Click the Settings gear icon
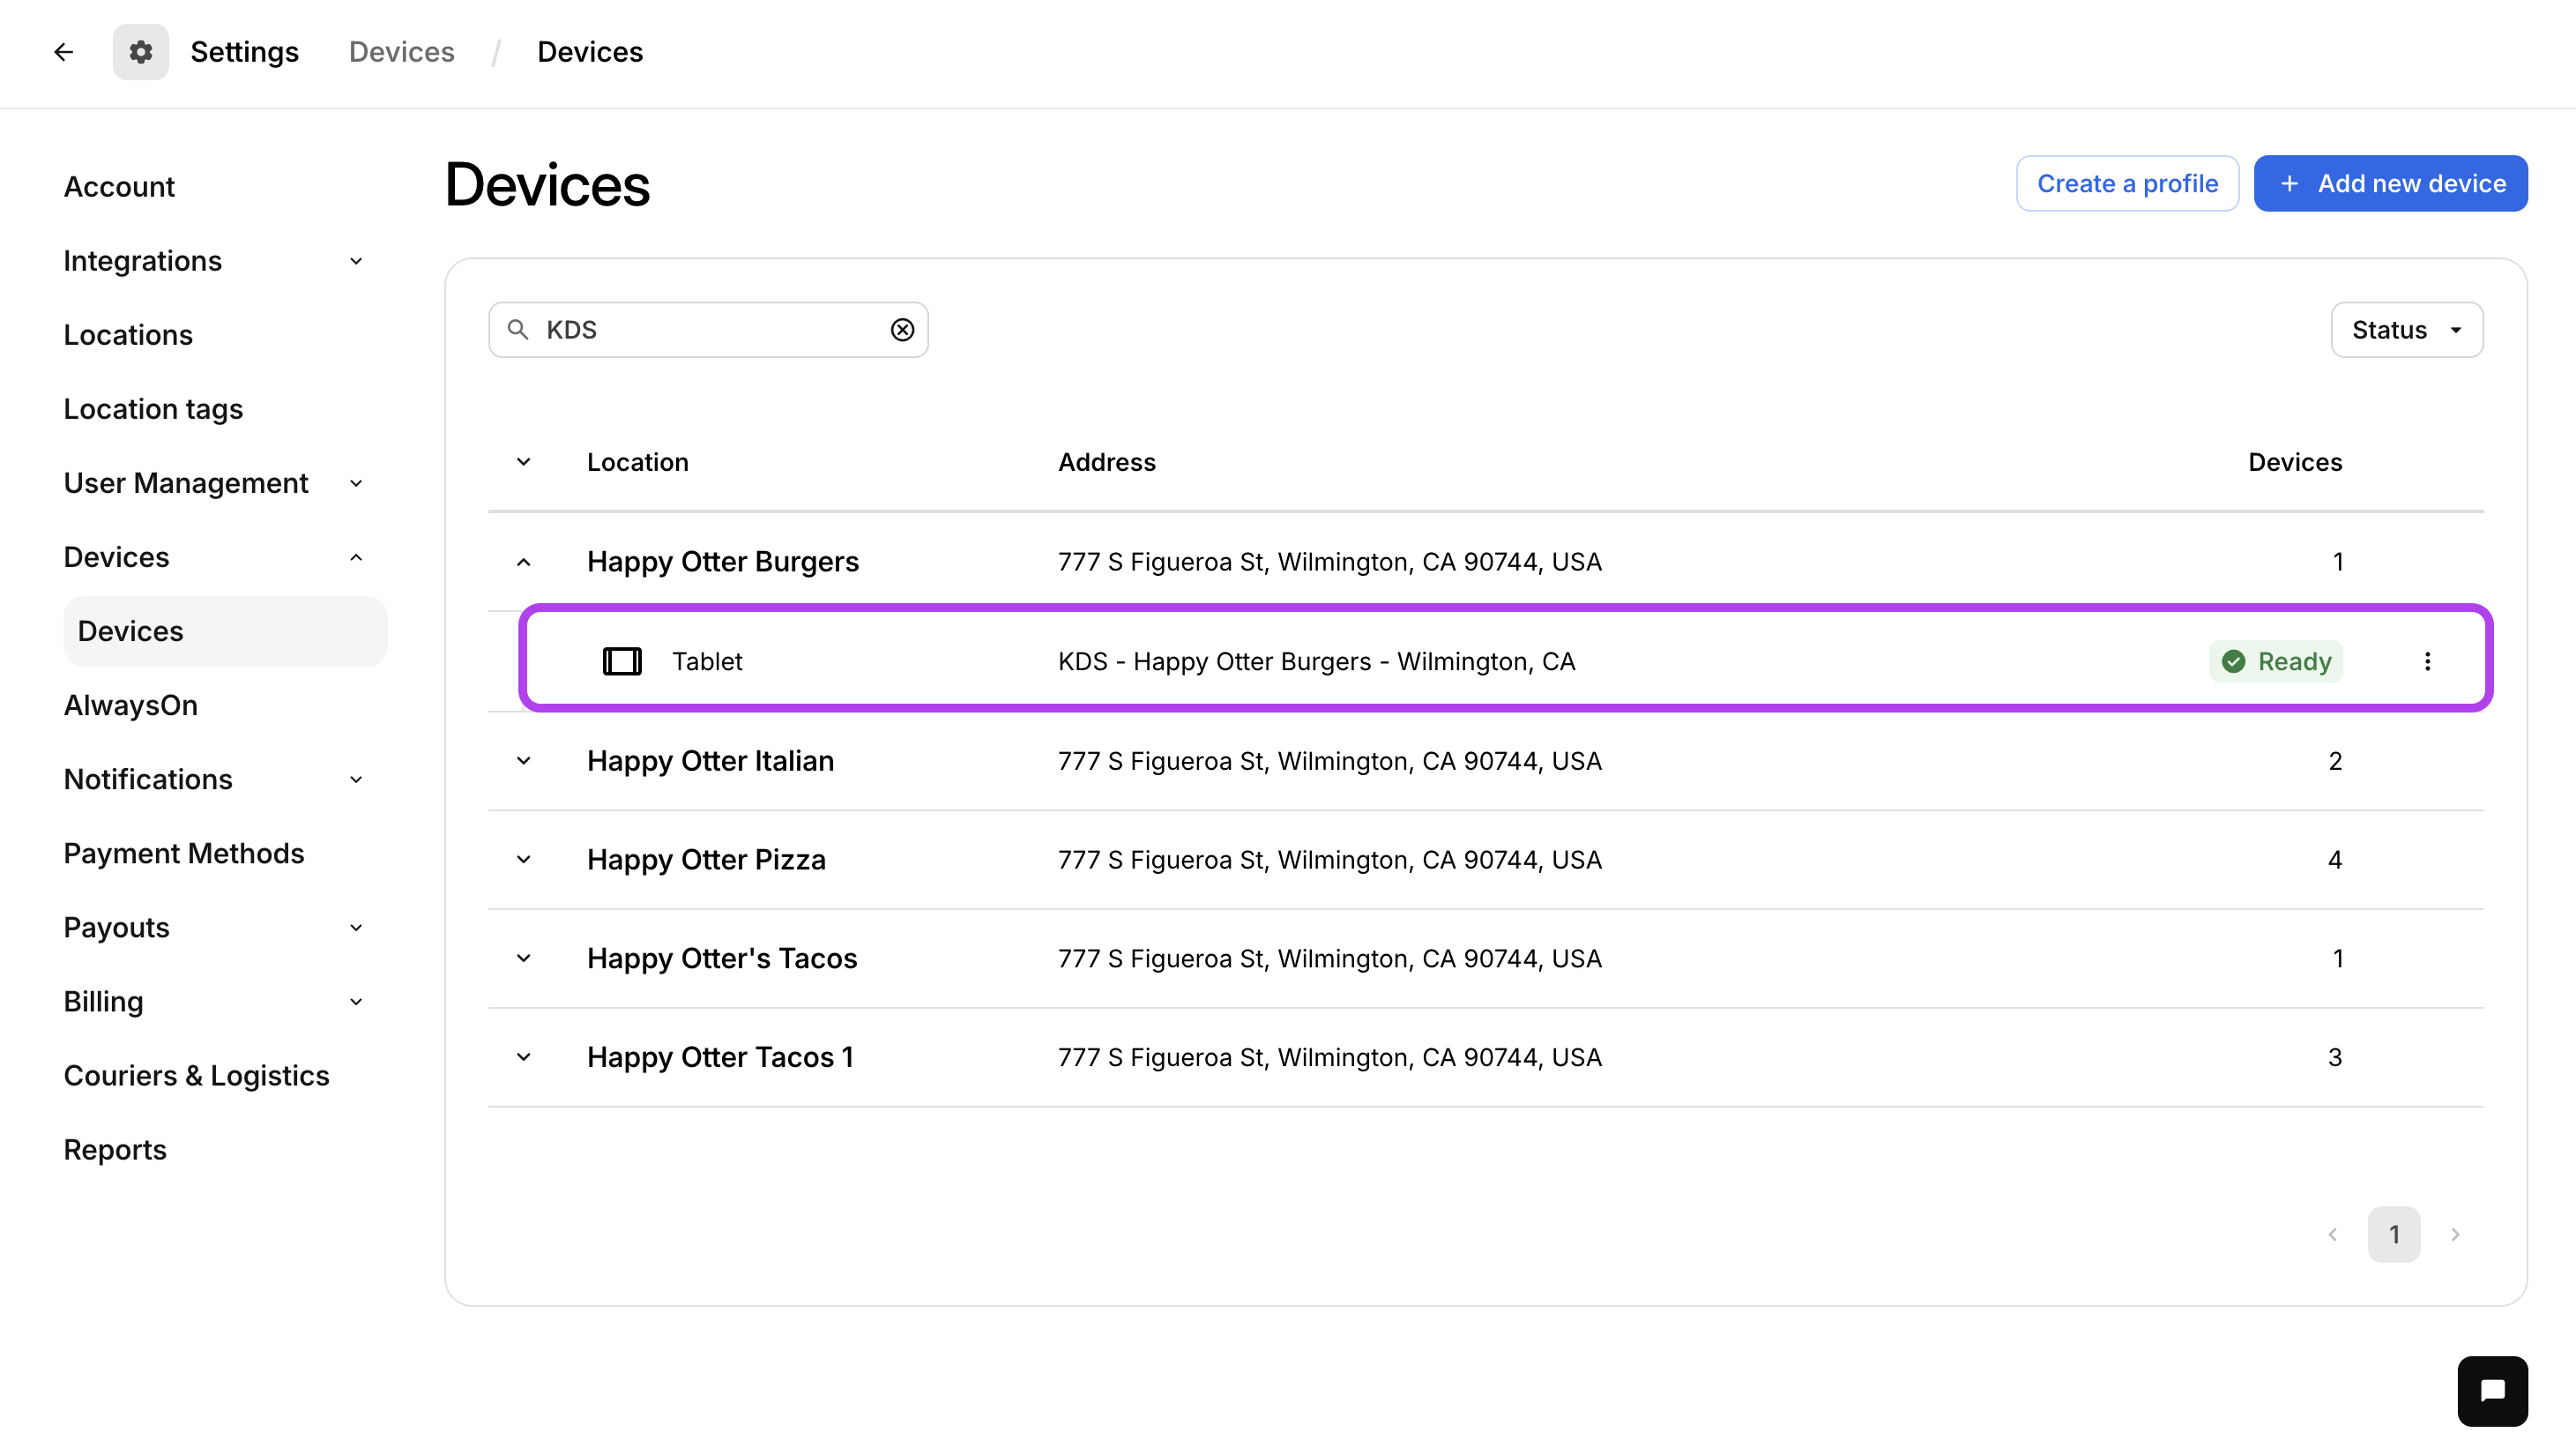Screen dimensions: 2576x1455 [140, 52]
